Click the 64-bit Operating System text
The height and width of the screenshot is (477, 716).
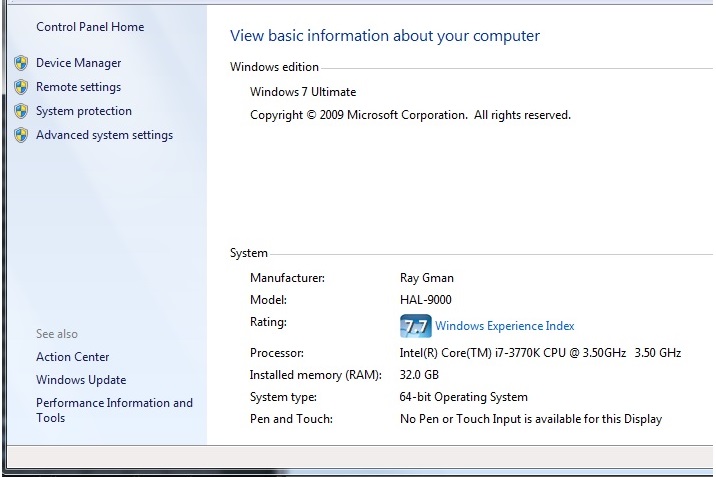coord(463,397)
